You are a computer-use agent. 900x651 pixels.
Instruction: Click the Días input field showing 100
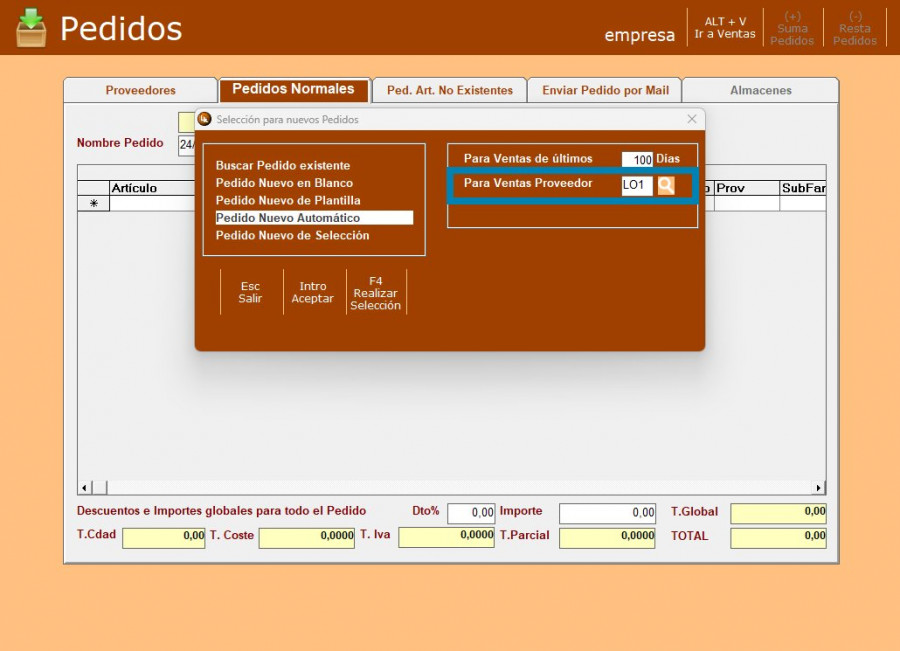coord(637,160)
